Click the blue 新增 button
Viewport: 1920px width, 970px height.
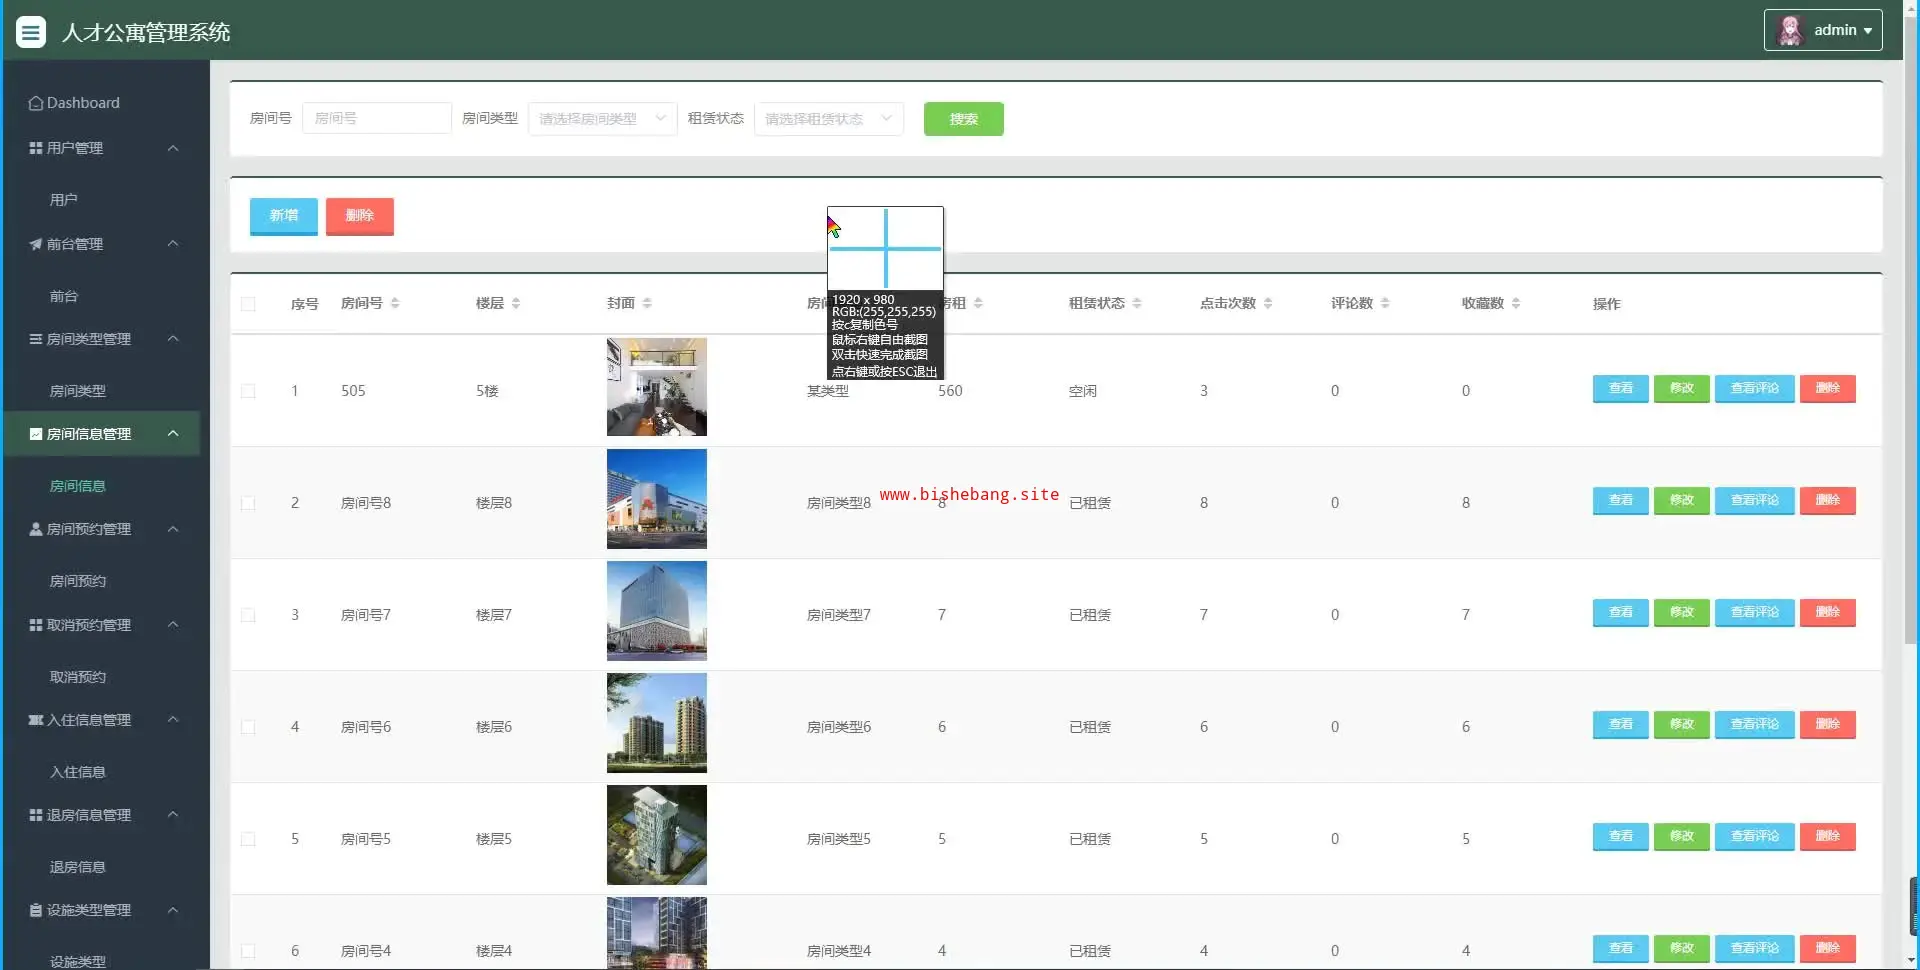pyautogui.click(x=283, y=216)
